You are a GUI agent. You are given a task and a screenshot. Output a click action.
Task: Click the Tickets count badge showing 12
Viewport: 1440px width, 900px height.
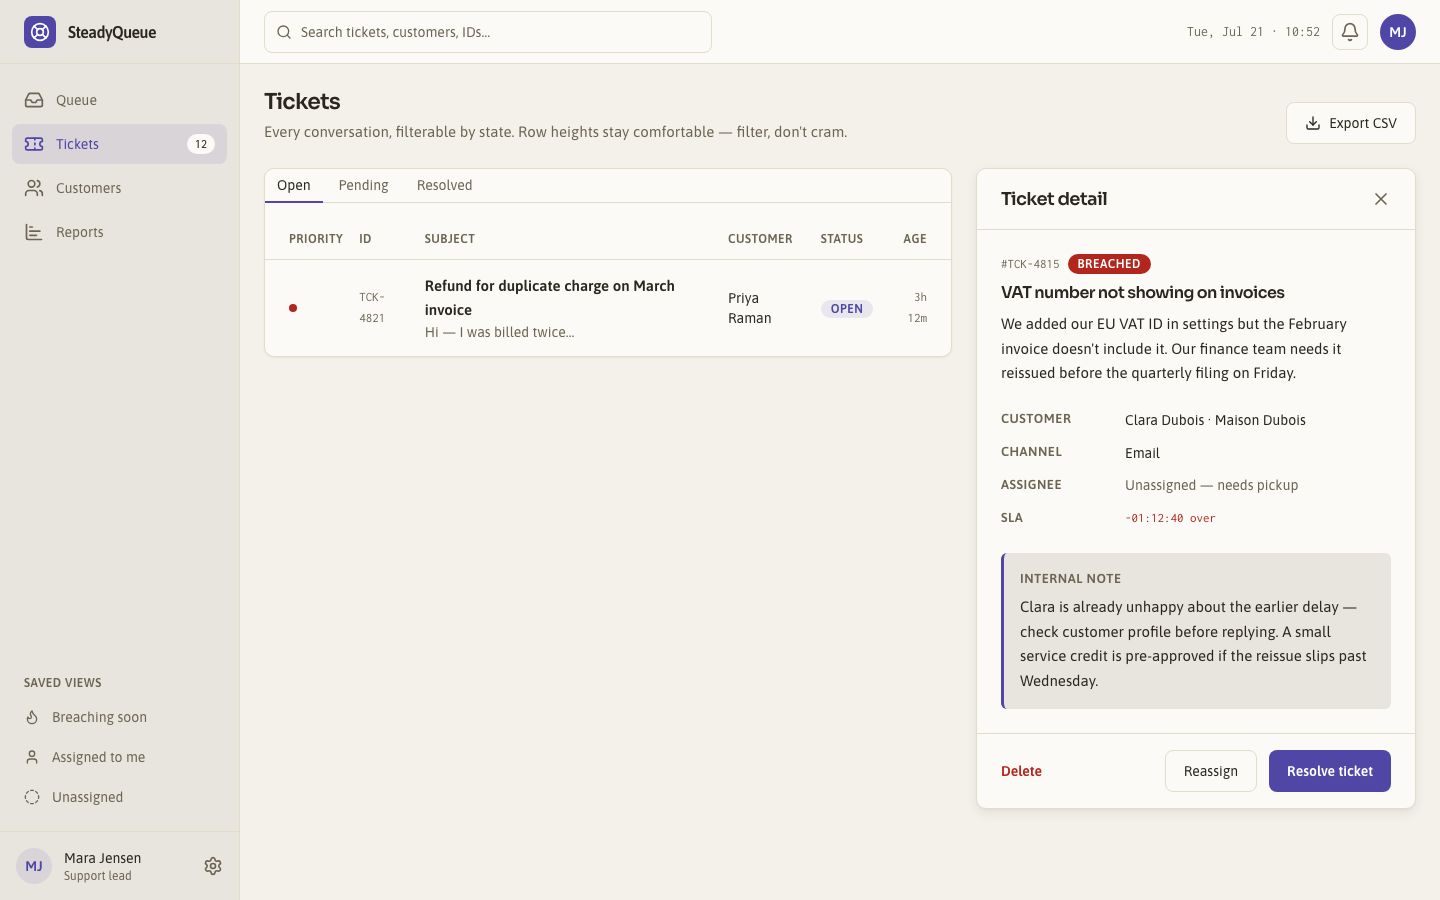[x=201, y=144]
